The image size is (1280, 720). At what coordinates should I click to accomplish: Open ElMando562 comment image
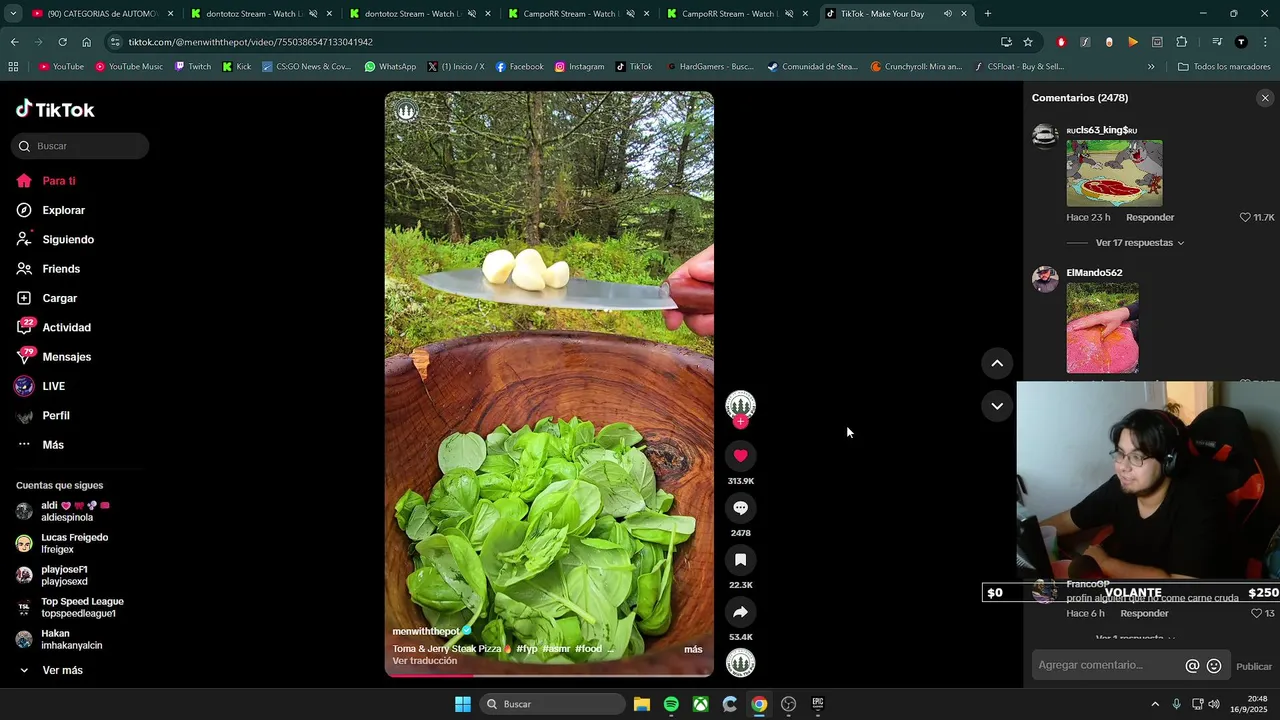[x=1102, y=328]
